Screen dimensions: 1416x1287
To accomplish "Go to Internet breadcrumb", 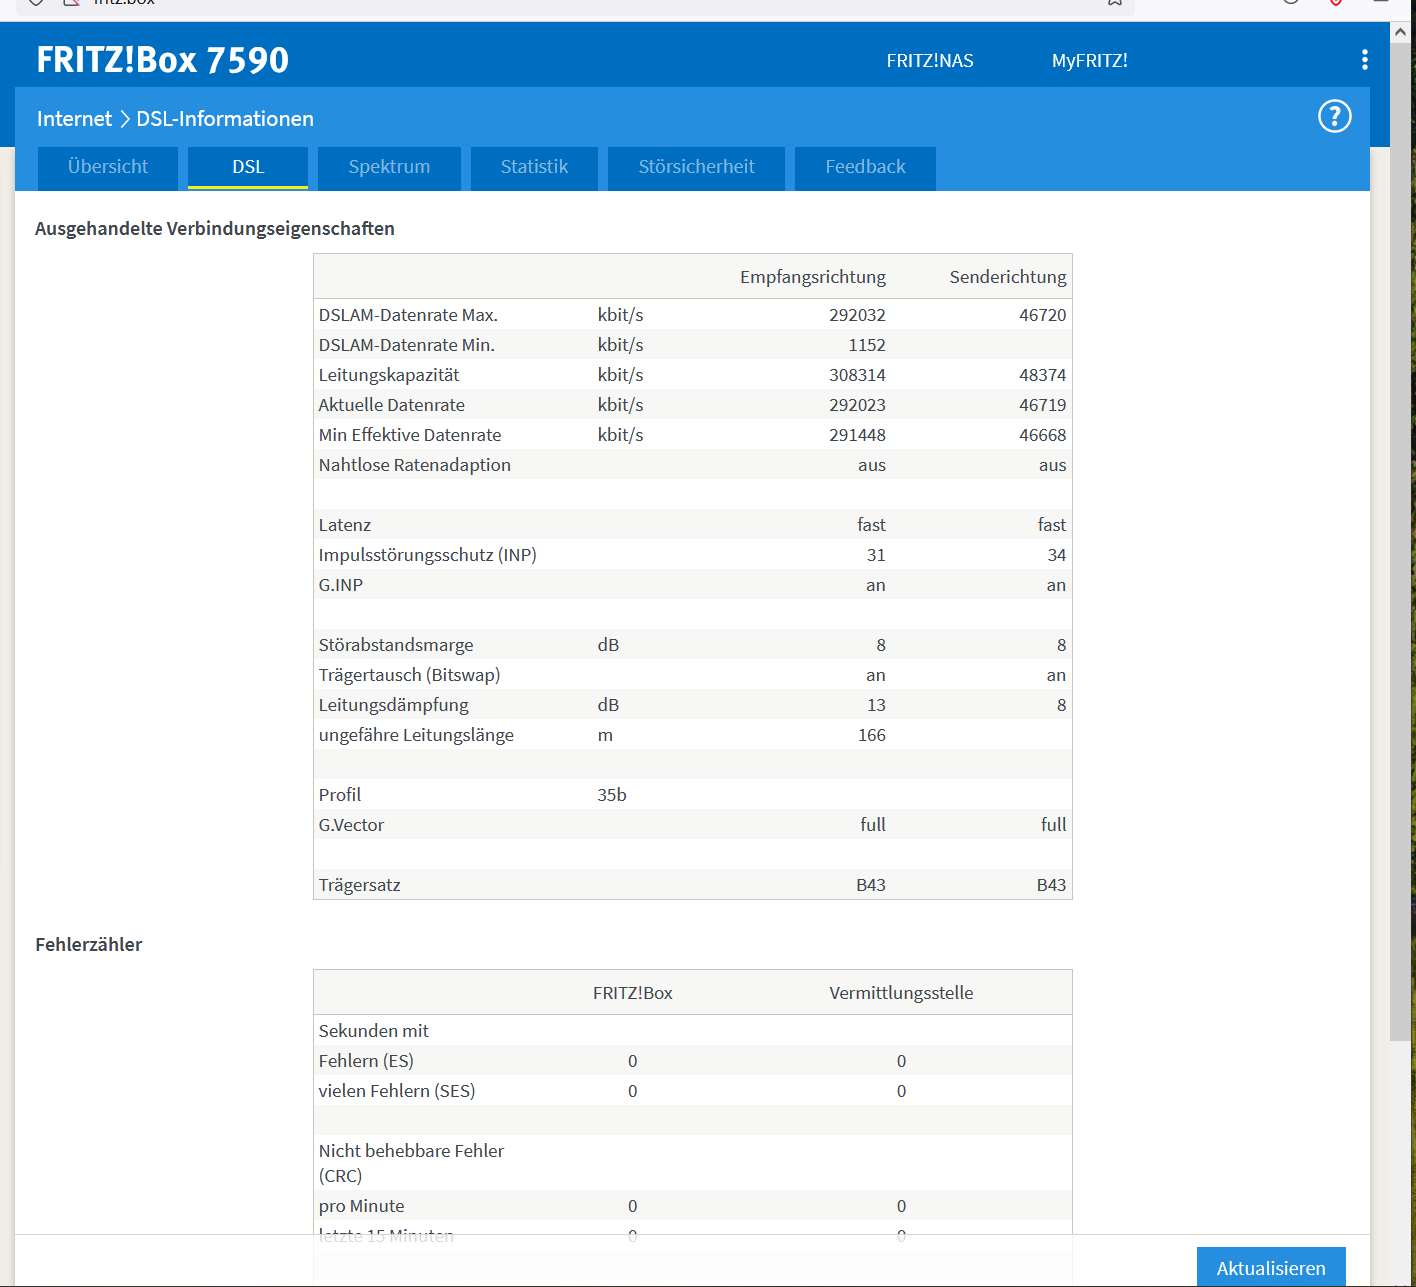I will point(74,119).
